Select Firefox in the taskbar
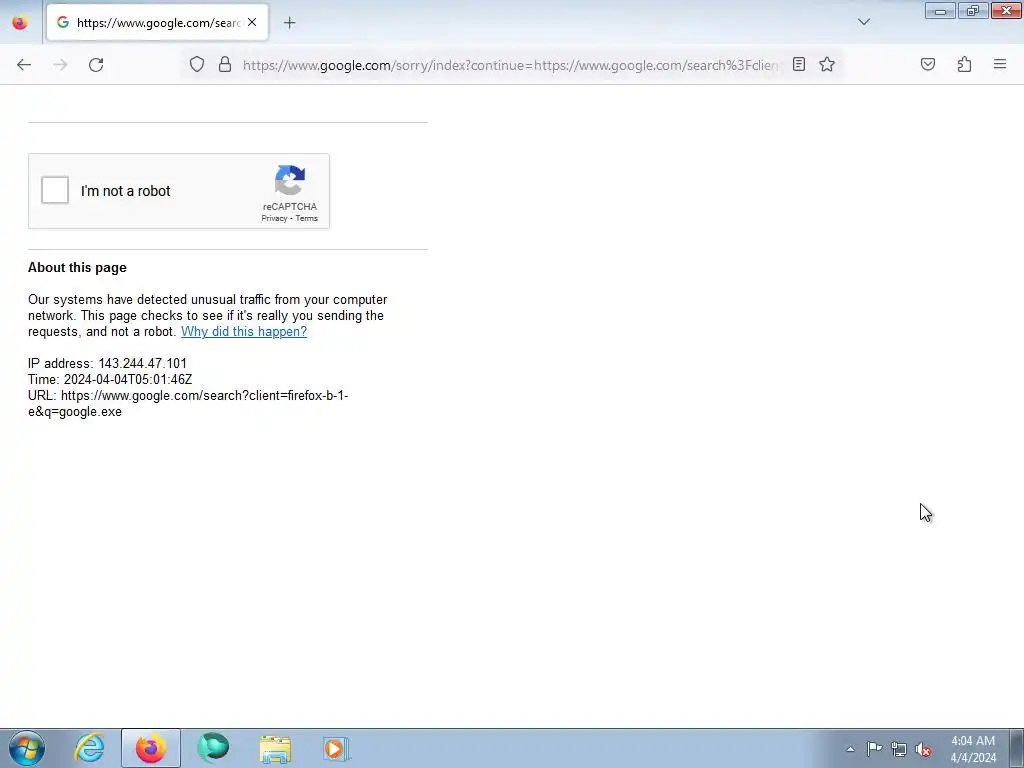Image resolution: width=1024 pixels, height=768 pixels. click(150, 748)
